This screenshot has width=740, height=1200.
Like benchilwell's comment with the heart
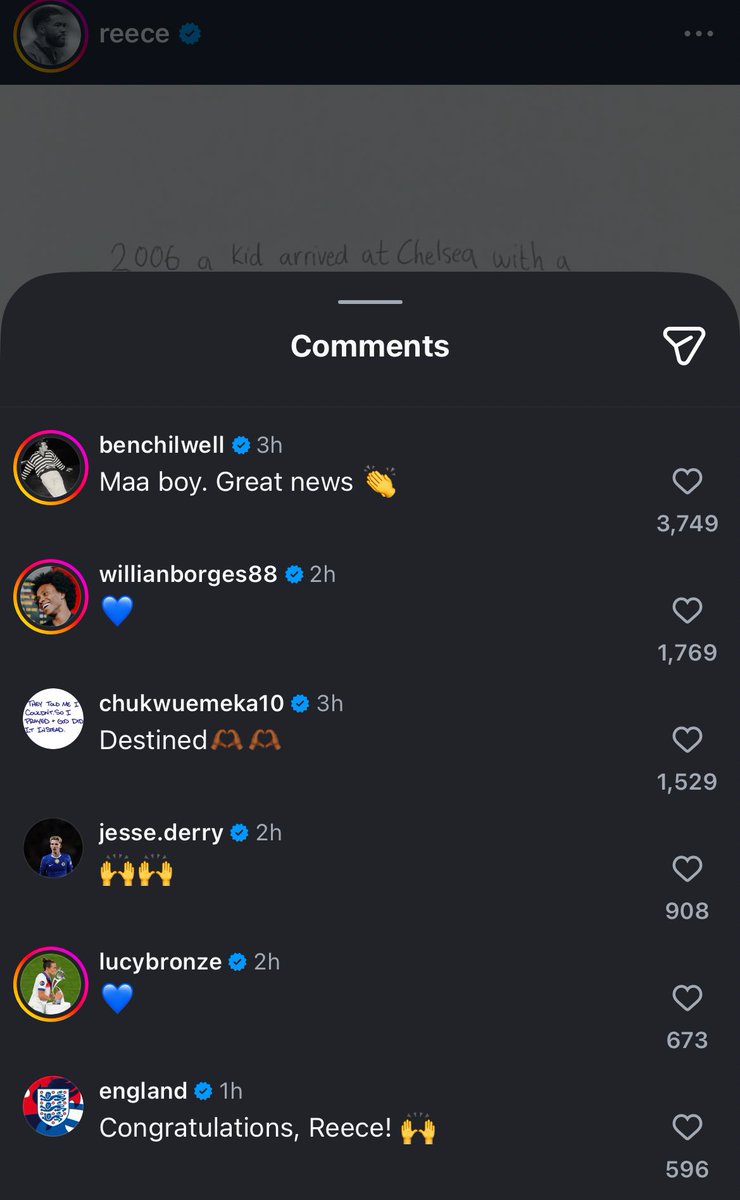click(687, 482)
